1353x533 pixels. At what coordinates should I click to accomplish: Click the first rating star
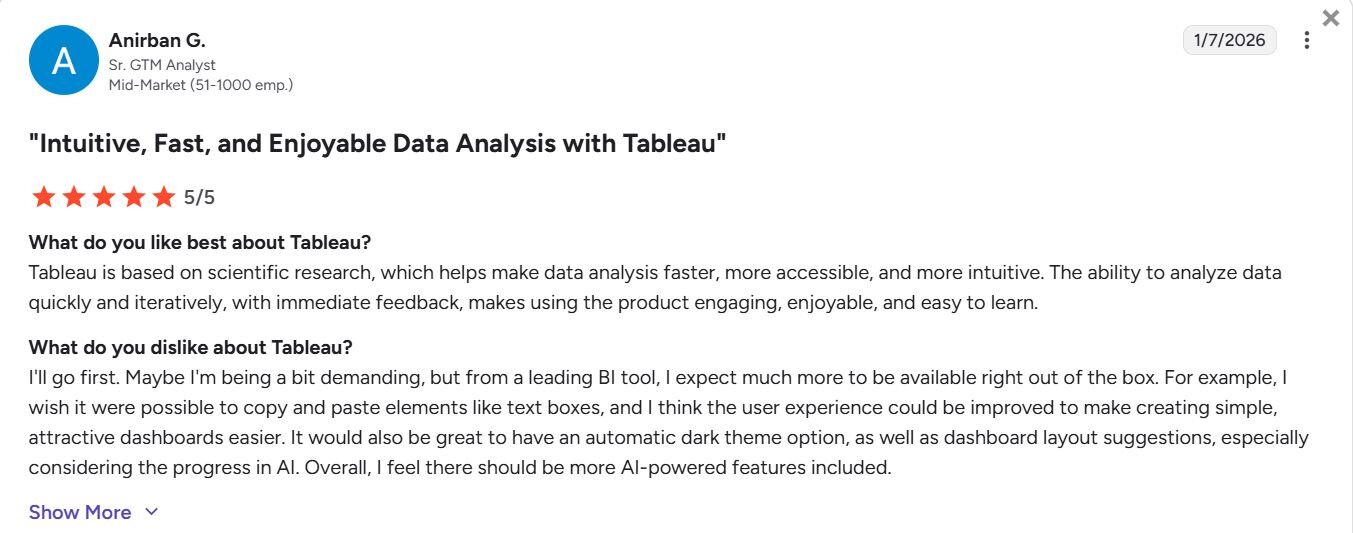[x=43, y=197]
